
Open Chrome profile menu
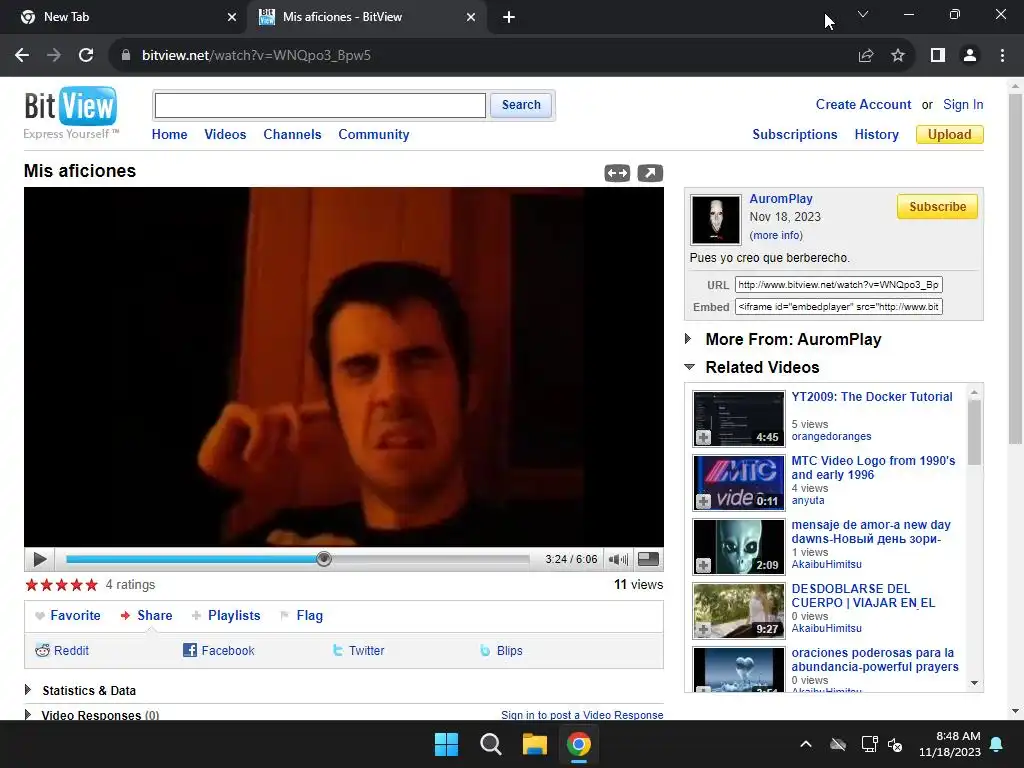[x=970, y=56]
